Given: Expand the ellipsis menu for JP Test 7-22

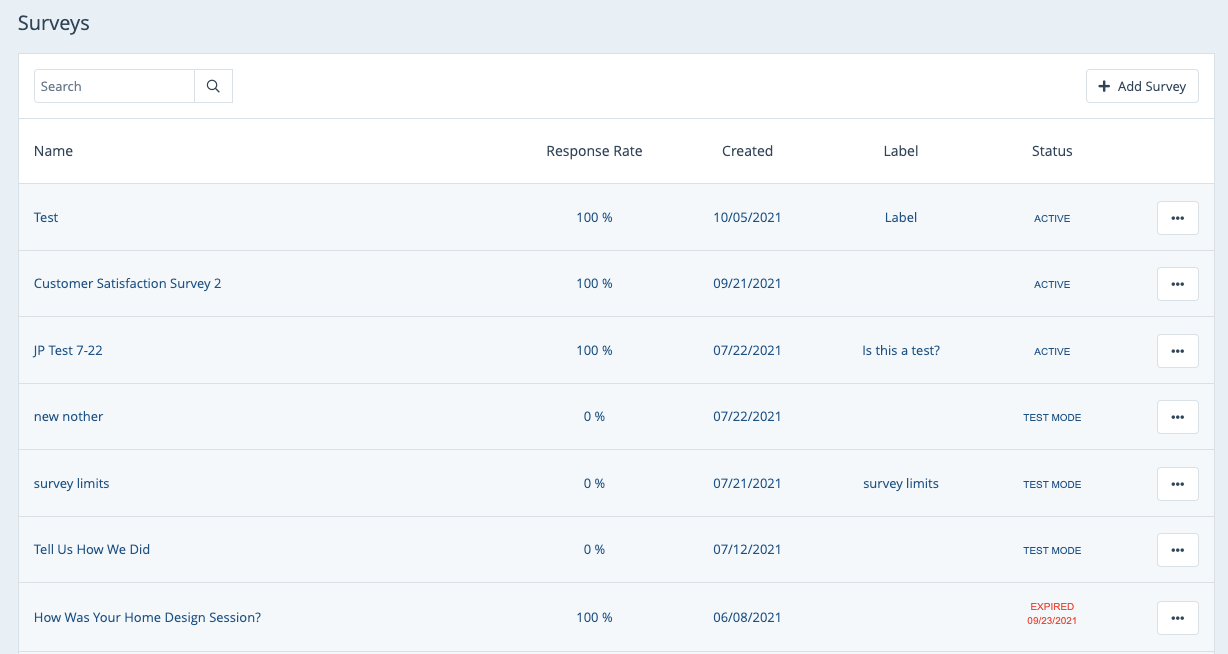Looking at the screenshot, I should (x=1177, y=351).
